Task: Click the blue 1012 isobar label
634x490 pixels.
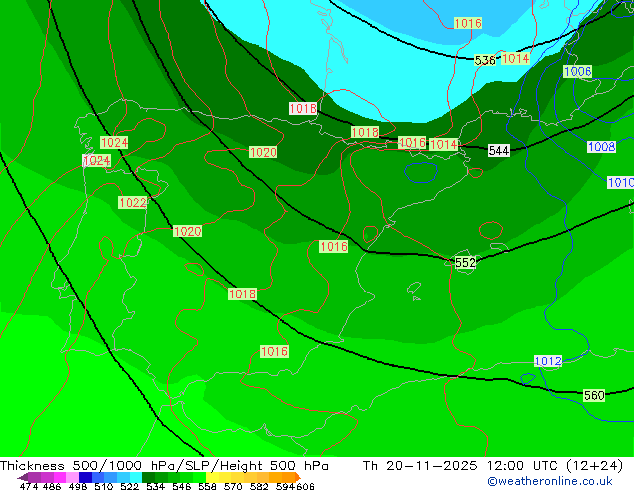Action: pyautogui.click(x=548, y=361)
